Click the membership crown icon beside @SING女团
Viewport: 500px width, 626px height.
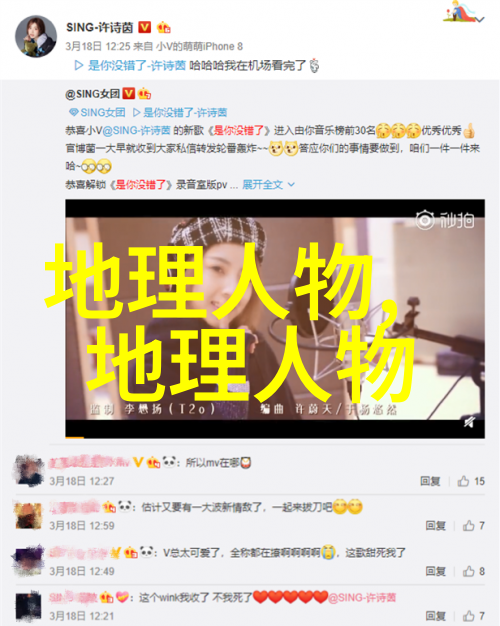(144, 94)
